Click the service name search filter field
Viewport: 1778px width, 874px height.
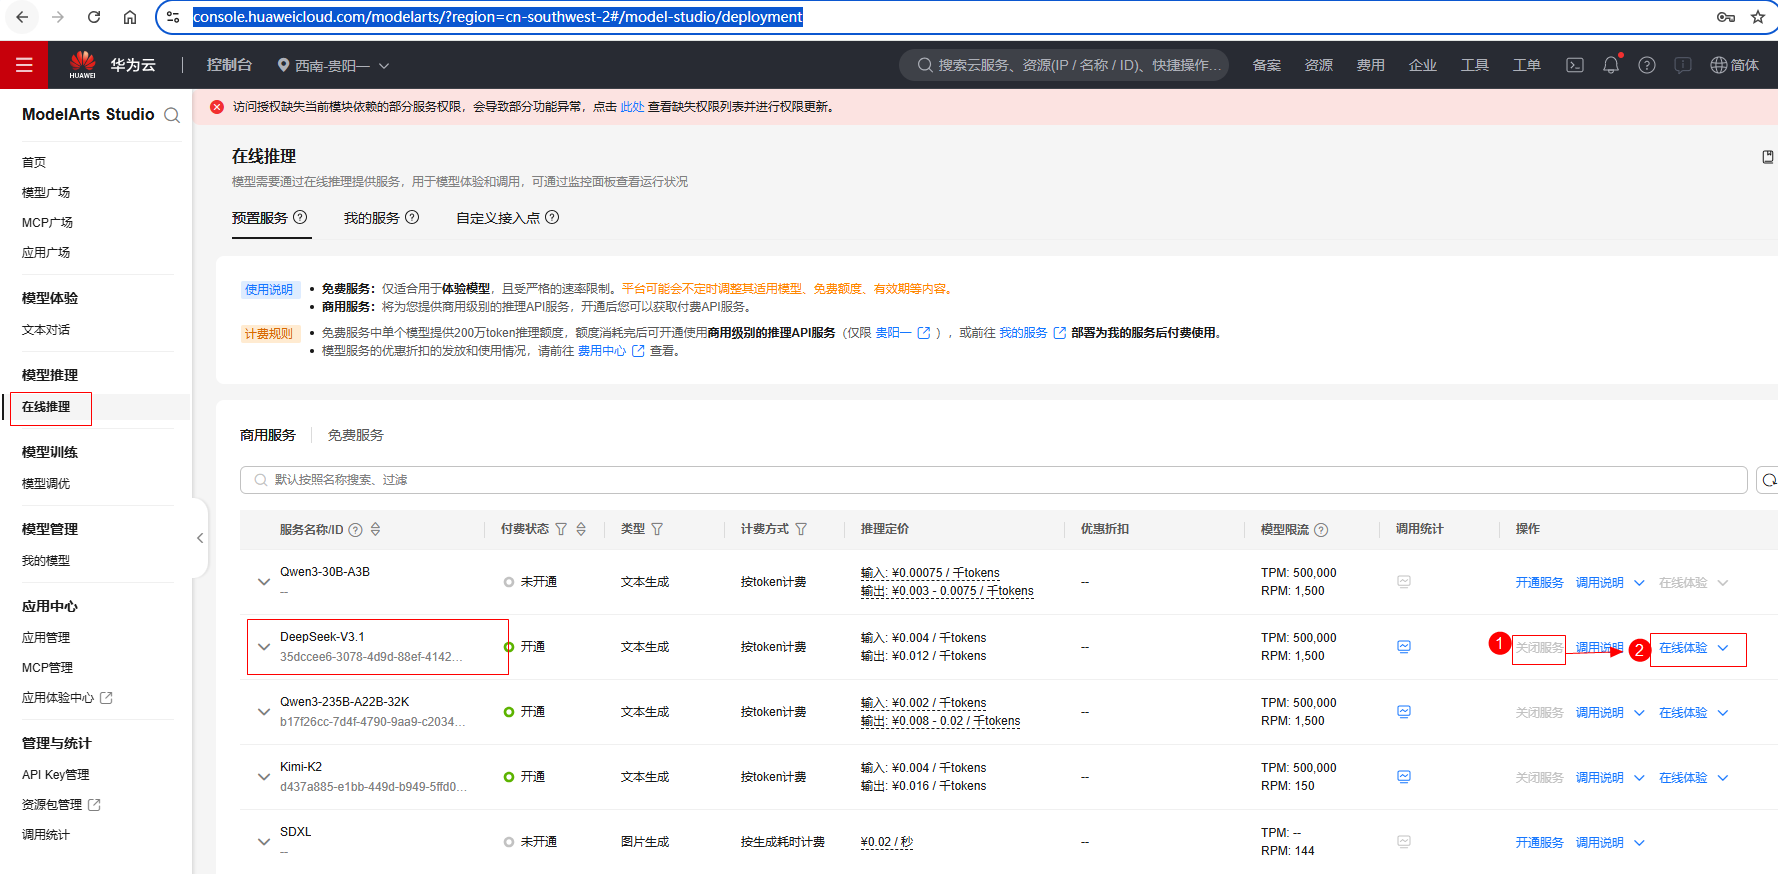coord(992,480)
